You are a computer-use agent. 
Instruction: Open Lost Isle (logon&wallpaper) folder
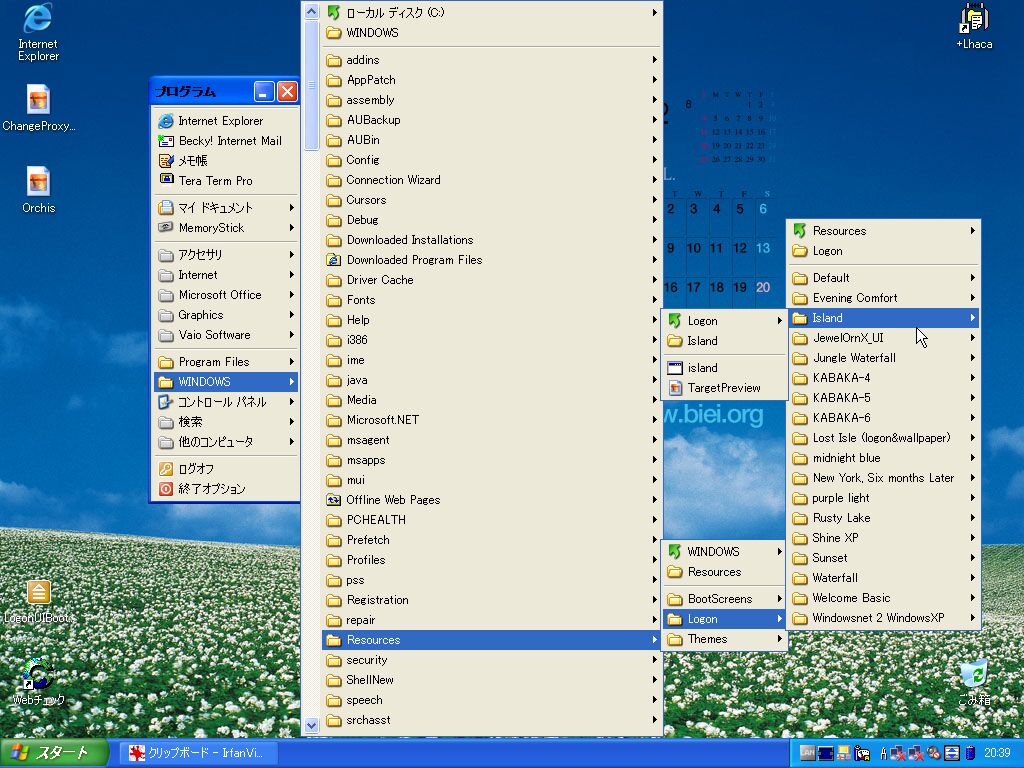pos(884,438)
